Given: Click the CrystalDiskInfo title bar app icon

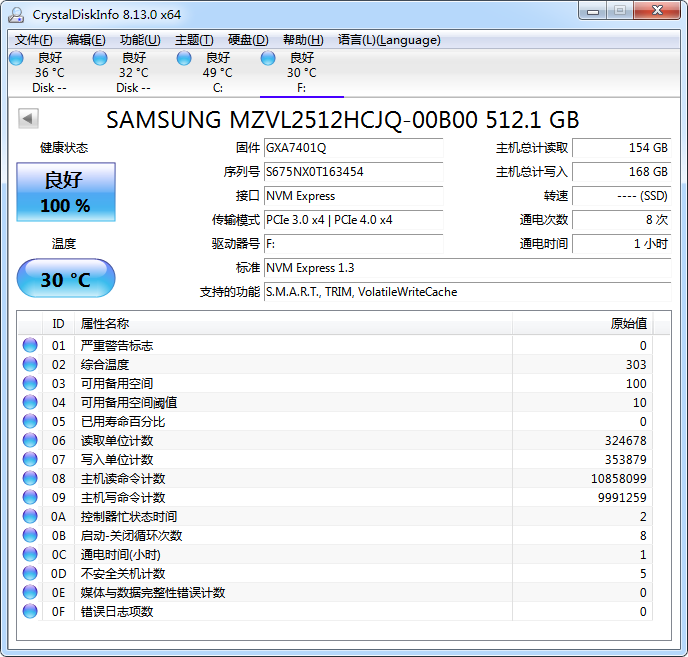Looking at the screenshot, I should [17, 12].
